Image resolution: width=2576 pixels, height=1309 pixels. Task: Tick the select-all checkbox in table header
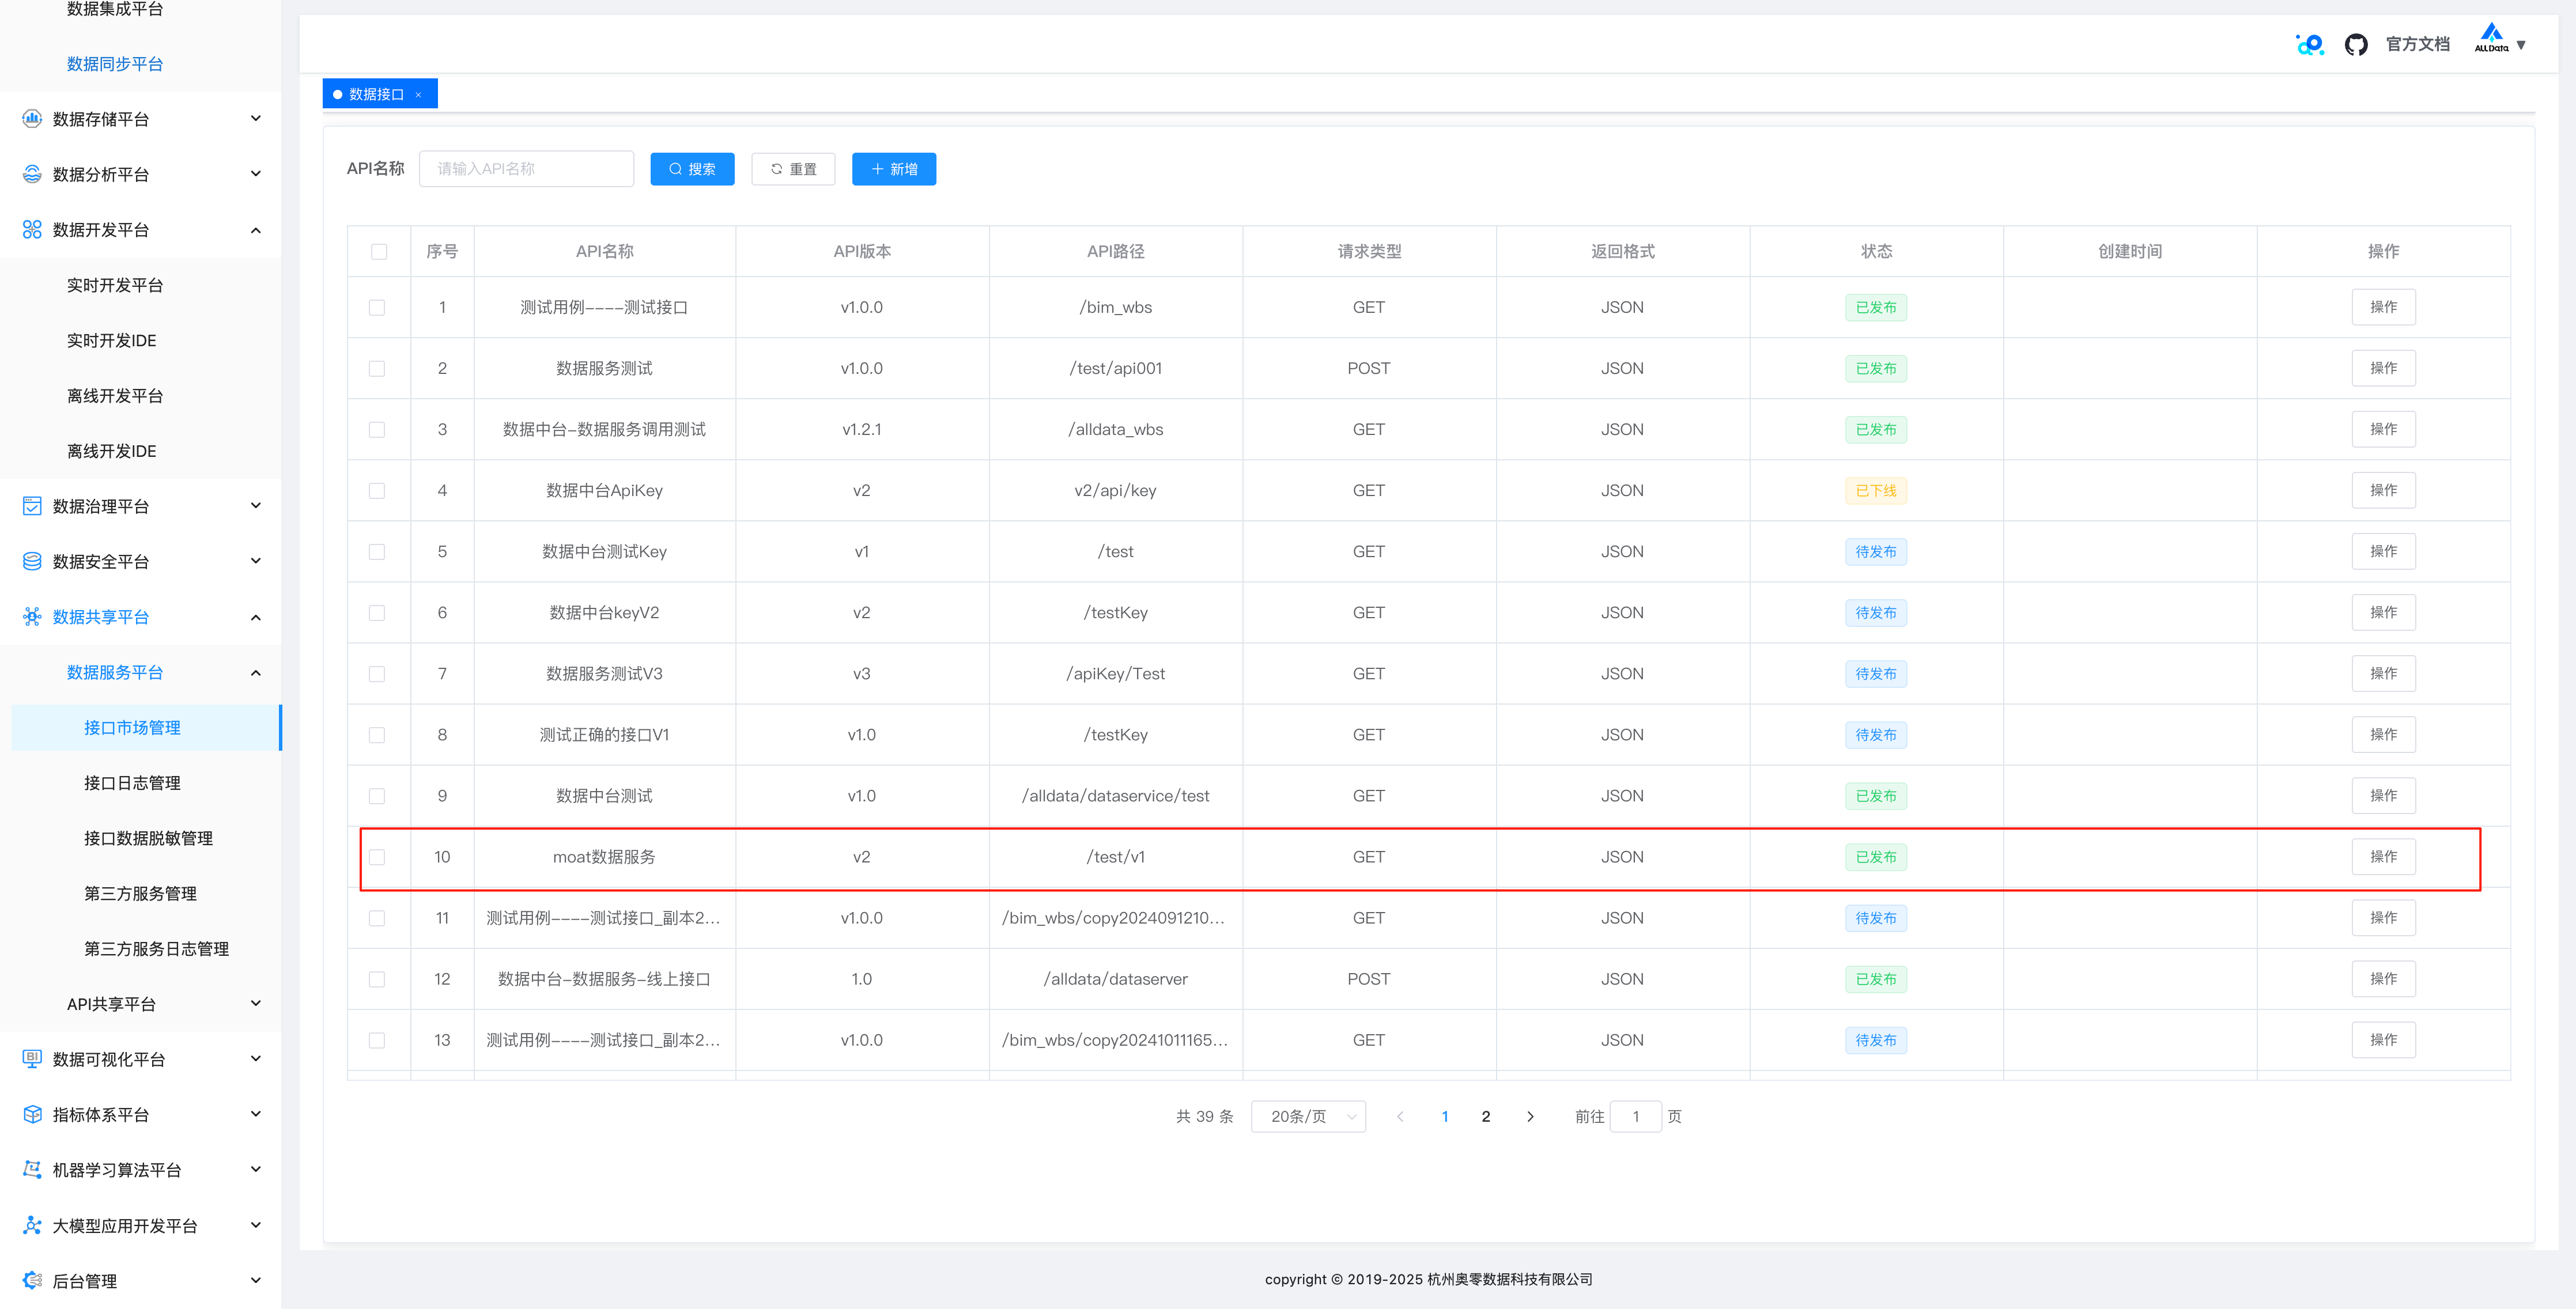coord(379,252)
